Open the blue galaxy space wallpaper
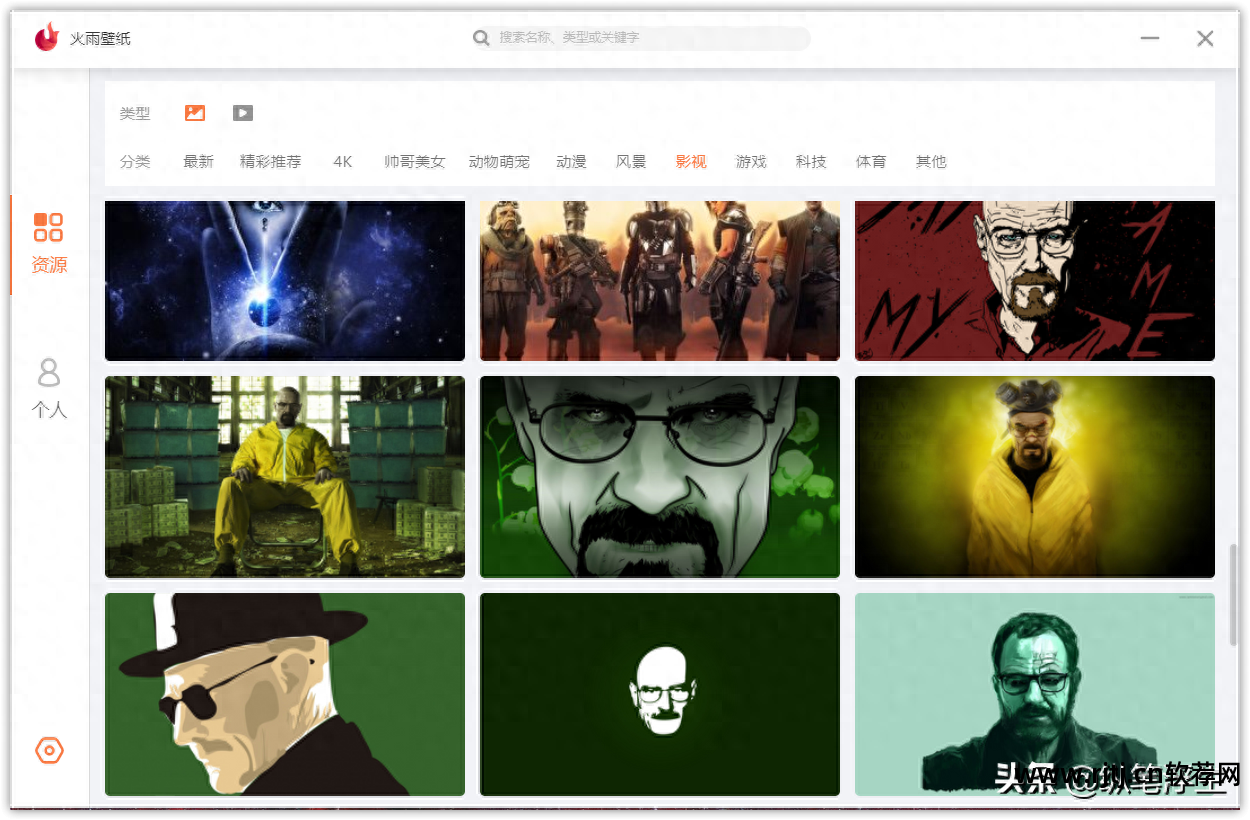The image size is (1250, 820). (x=285, y=280)
